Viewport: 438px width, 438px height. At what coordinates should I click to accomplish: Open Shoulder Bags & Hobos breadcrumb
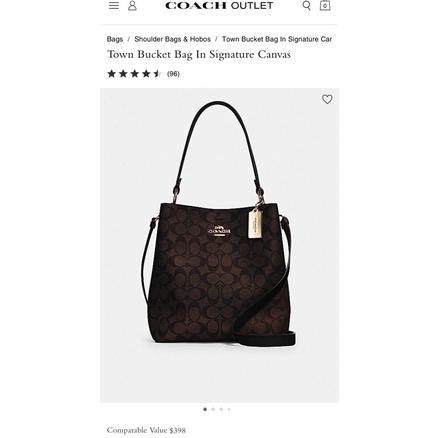[172, 39]
